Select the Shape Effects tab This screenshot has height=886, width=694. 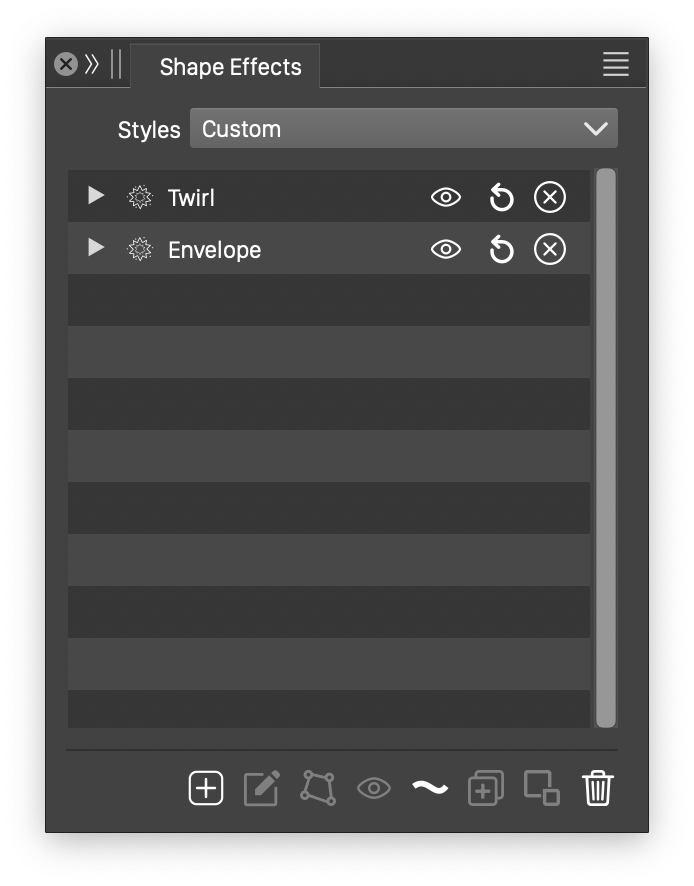click(230, 67)
